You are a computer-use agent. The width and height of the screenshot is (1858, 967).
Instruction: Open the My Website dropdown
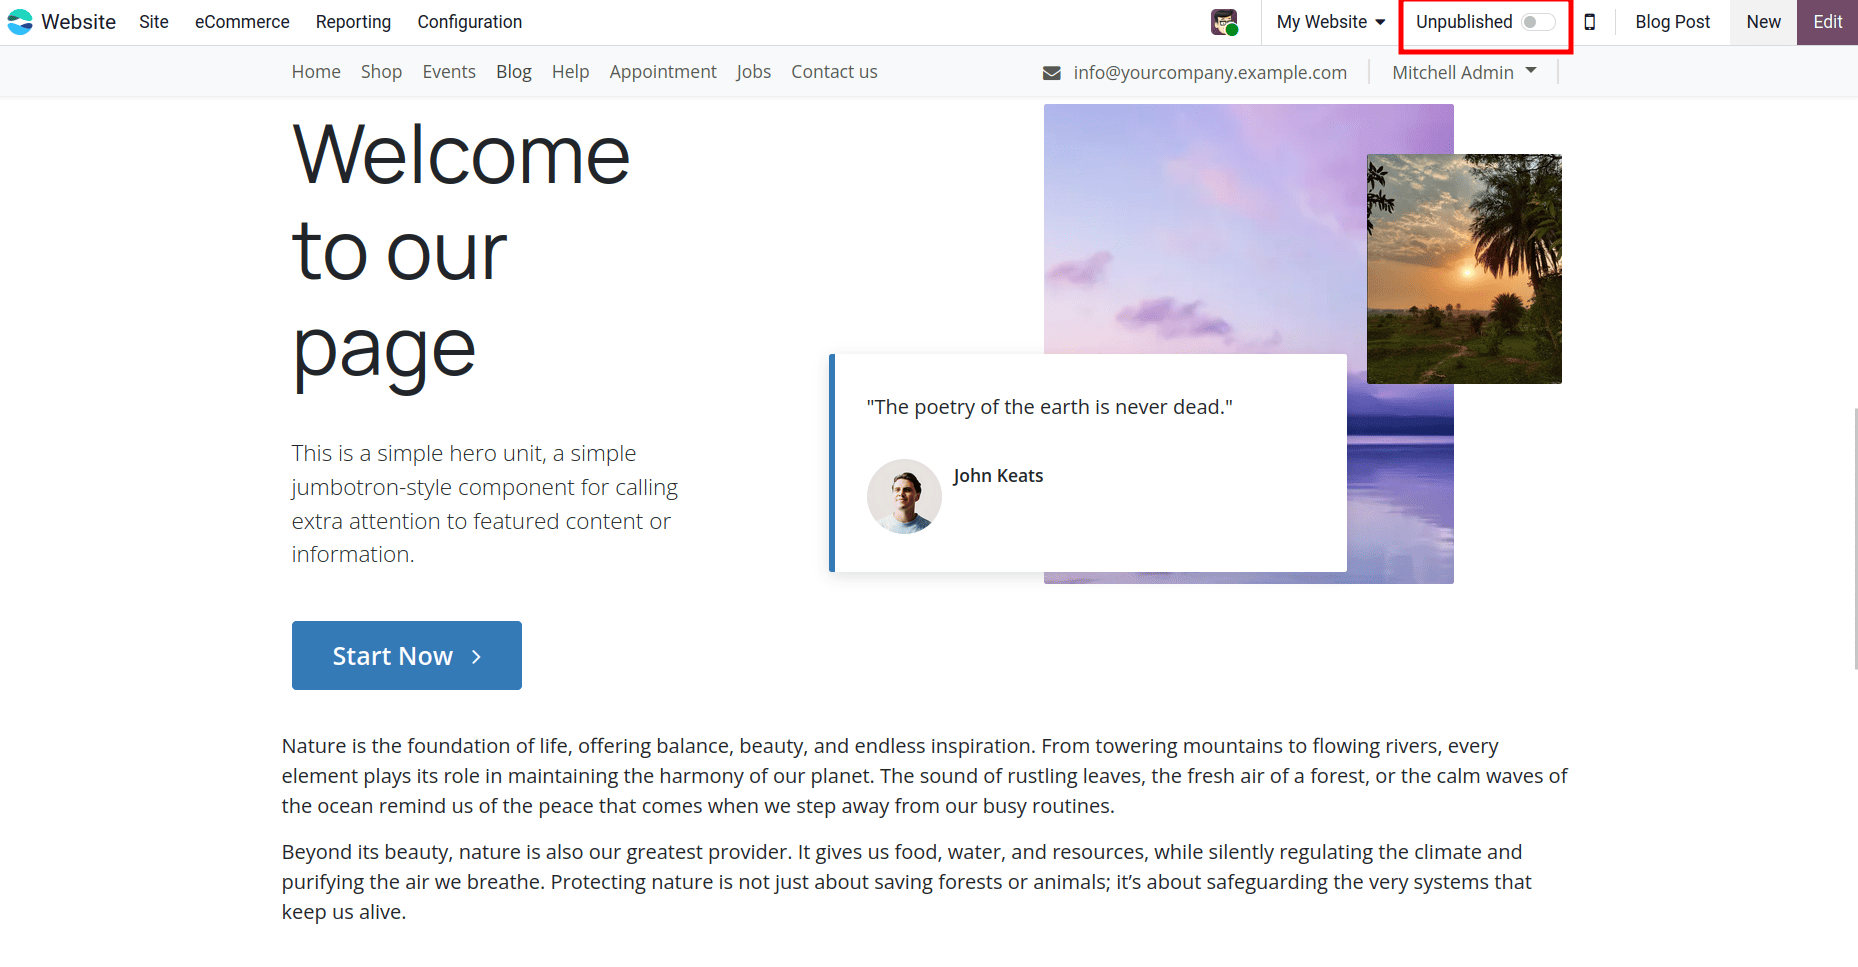[1330, 21]
